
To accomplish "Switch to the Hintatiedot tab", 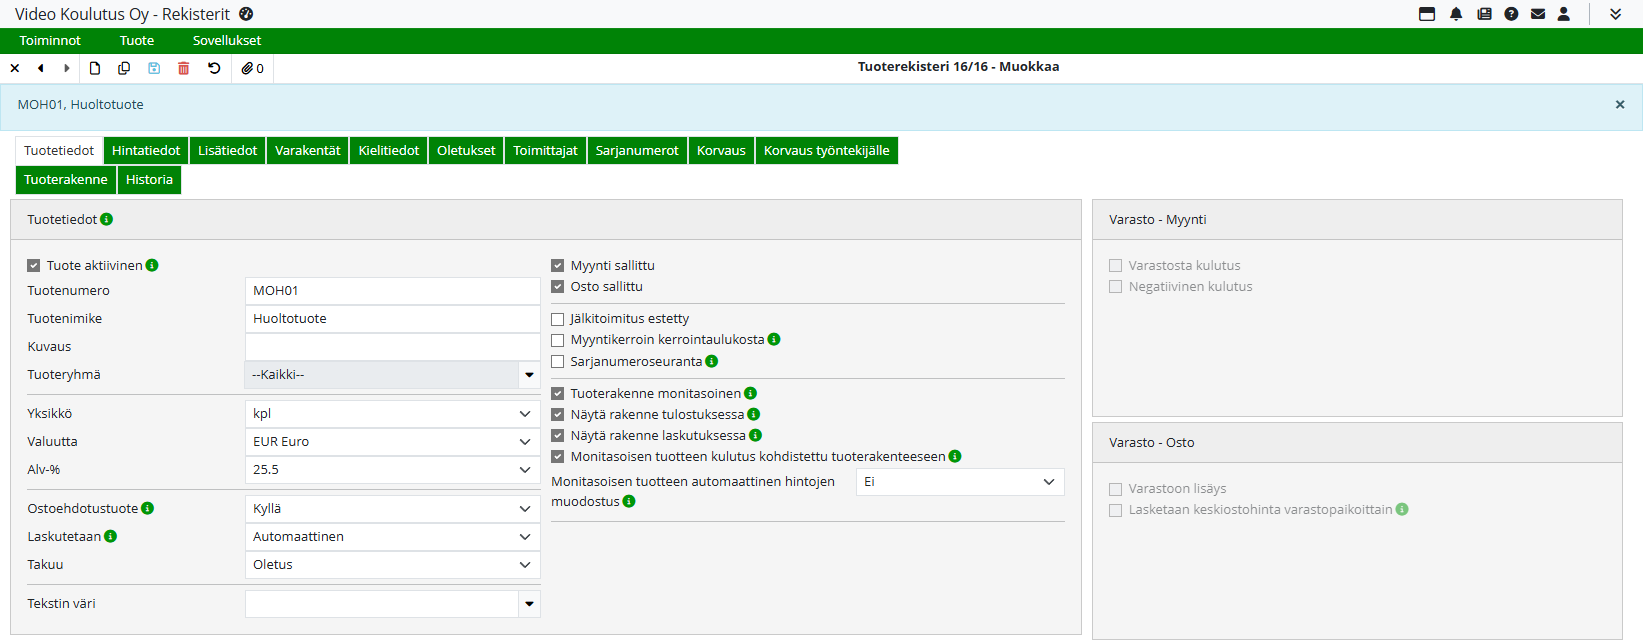I will coord(146,151).
